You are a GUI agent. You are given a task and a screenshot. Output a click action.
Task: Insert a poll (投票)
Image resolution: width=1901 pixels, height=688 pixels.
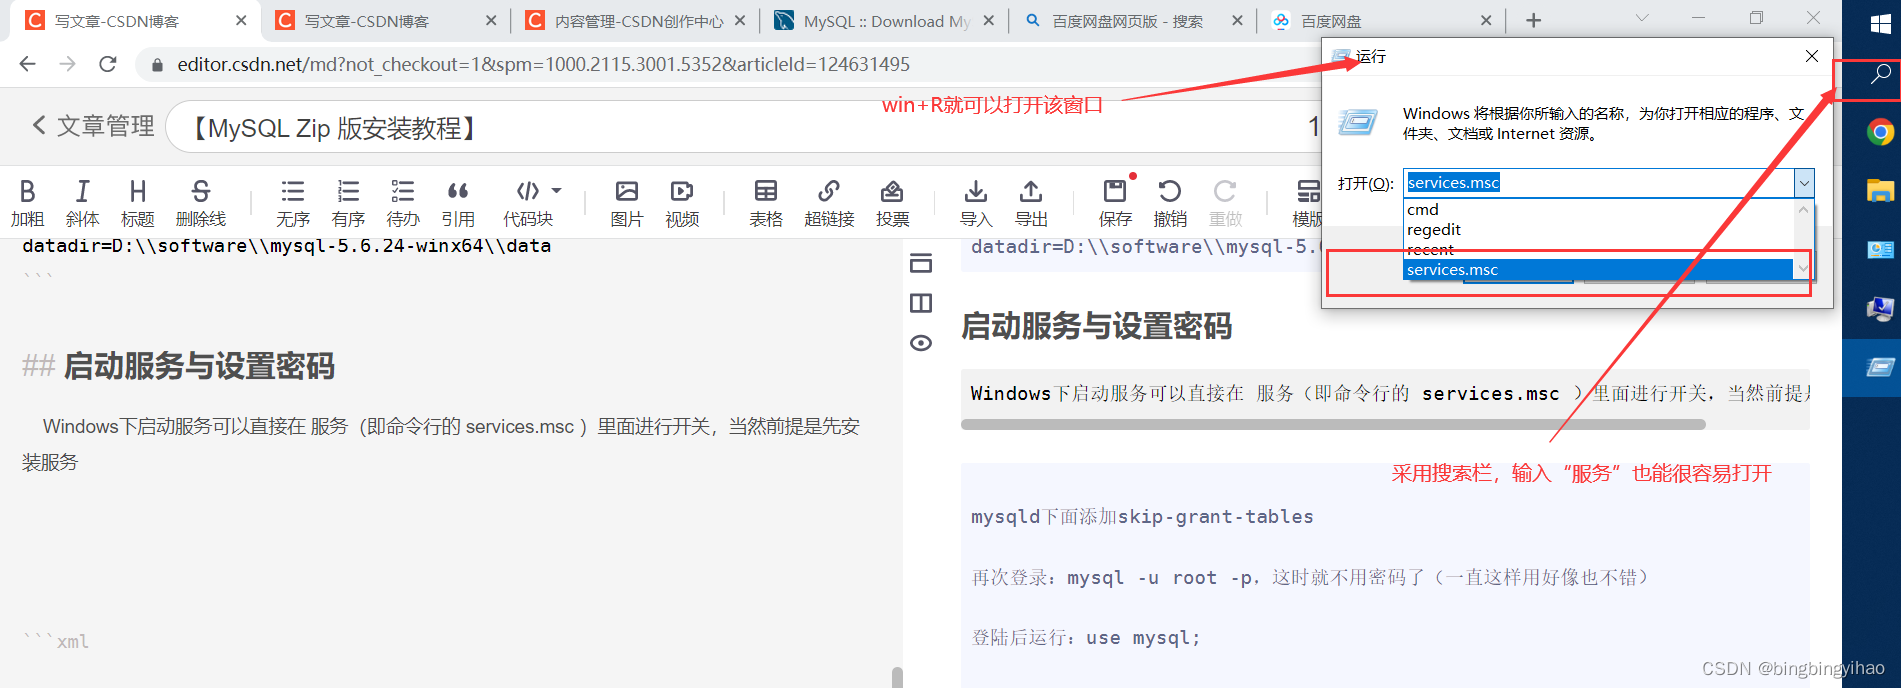click(892, 203)
